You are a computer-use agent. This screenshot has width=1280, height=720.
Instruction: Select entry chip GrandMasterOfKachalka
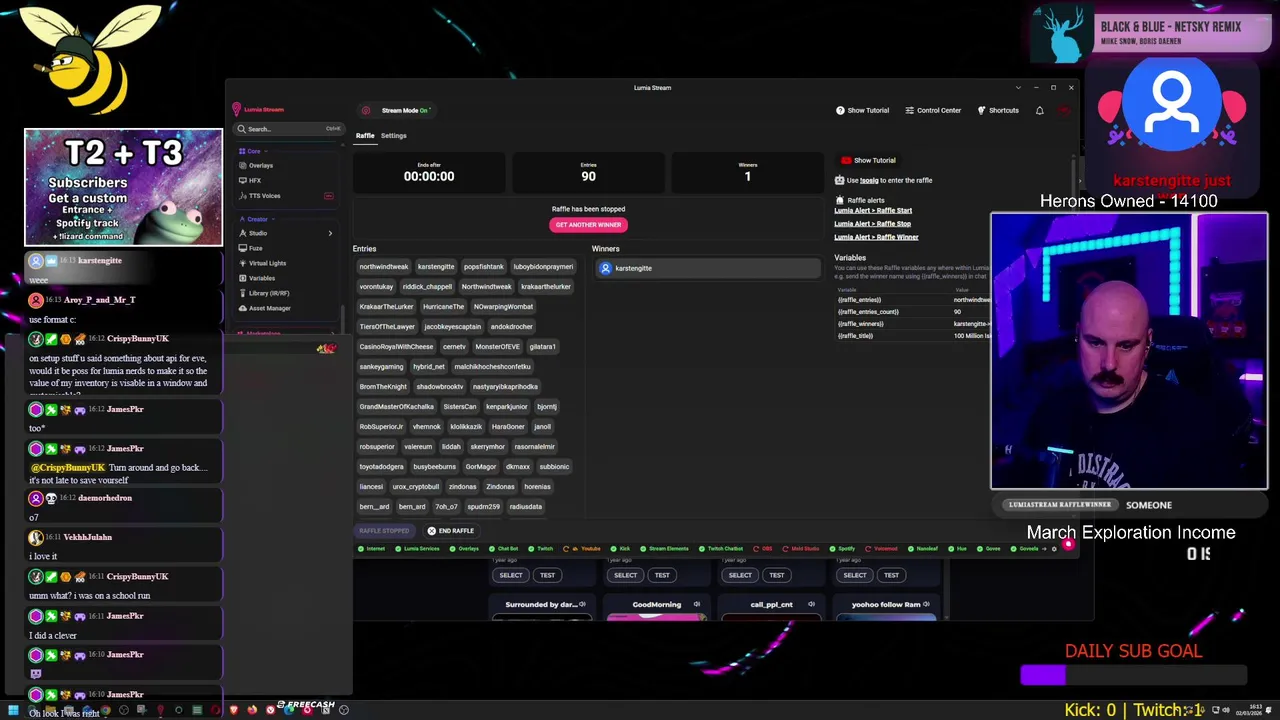pyautogui.click(x=396, y=407)
